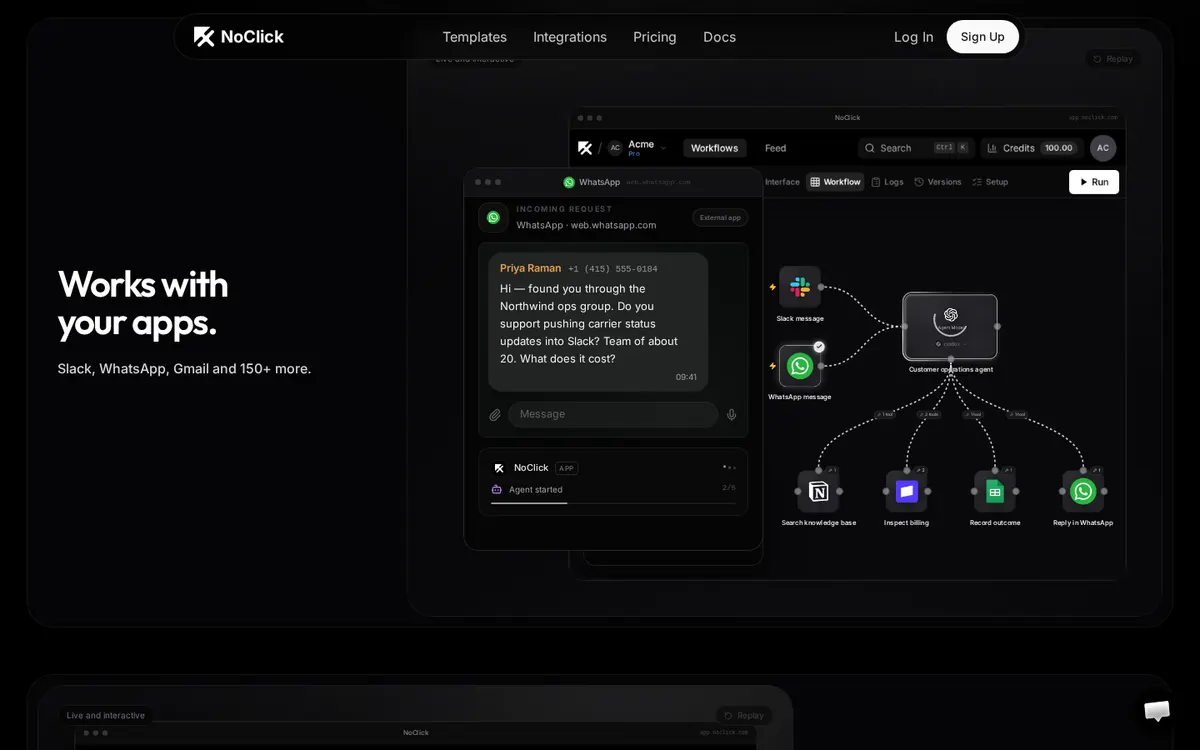The width and height of the screenshot is (1200, 750).
Task: Click the Agent started progress bar
Action: coord(613,503)
